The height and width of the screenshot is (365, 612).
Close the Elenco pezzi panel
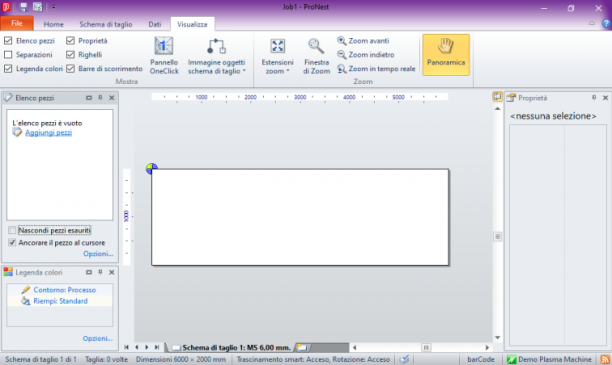(x=112, y=98)
